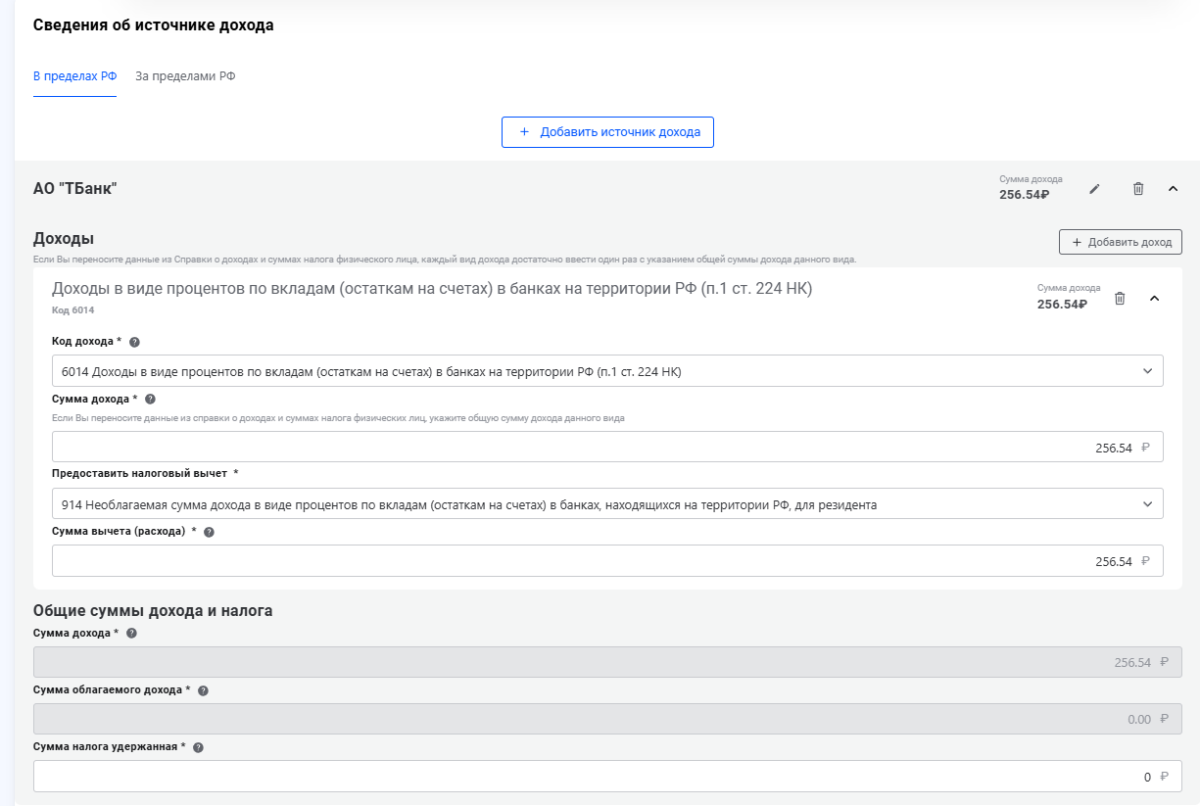Select the В пределах РФ tab
This screenshot has width=1200, height=806.
pyautogui.click(x=75, y=76)
